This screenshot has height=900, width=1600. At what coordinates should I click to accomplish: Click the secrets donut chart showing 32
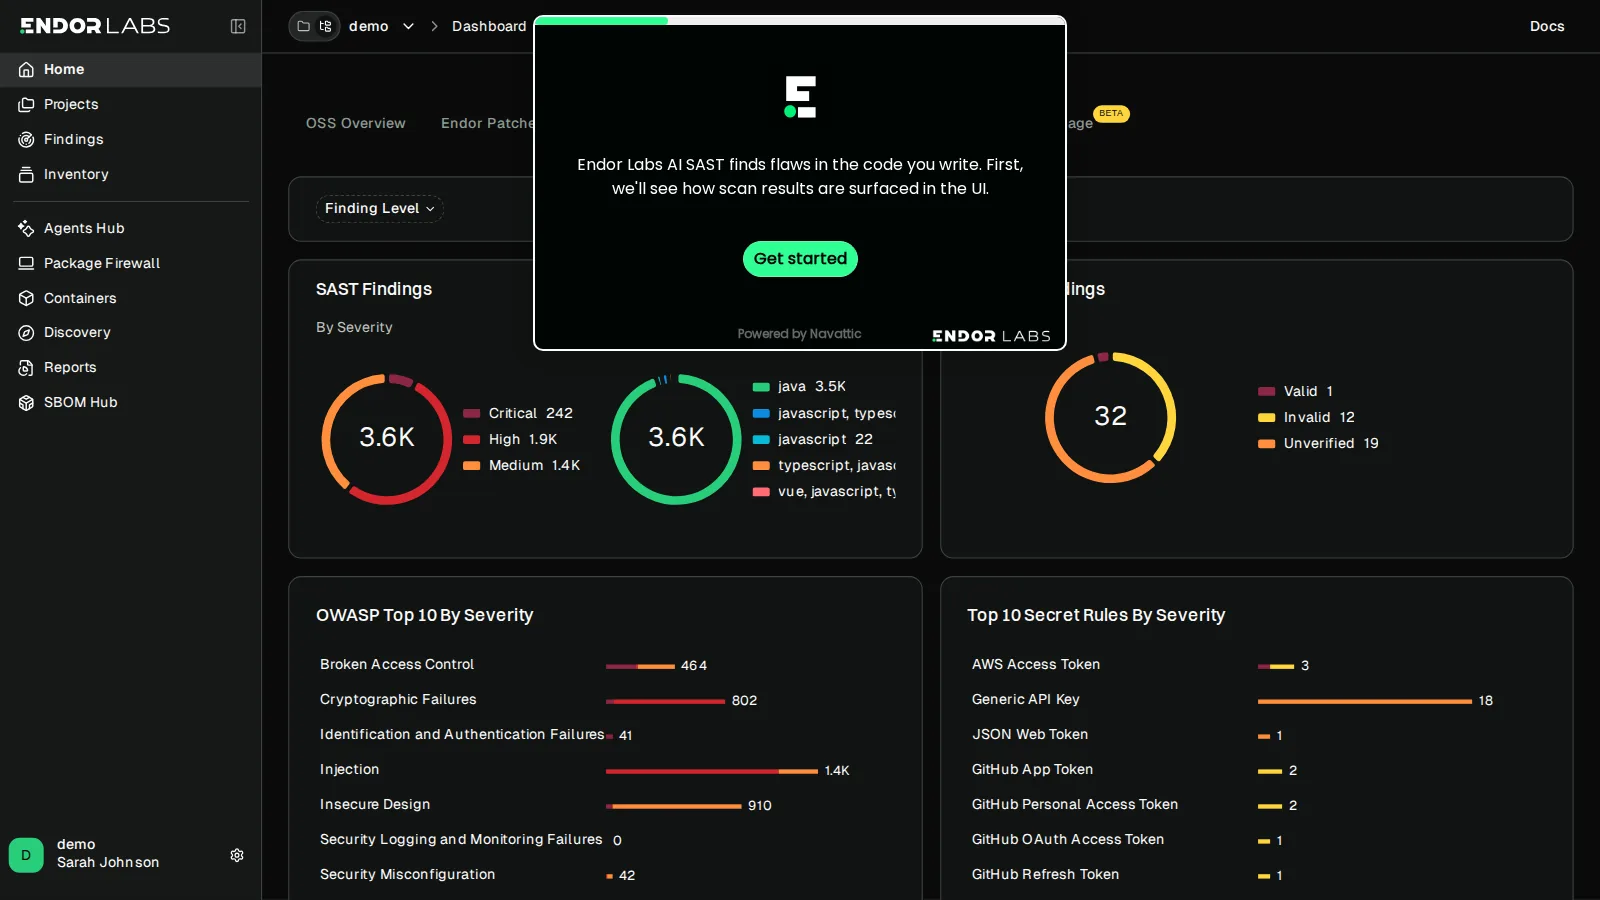(1110, 417)
